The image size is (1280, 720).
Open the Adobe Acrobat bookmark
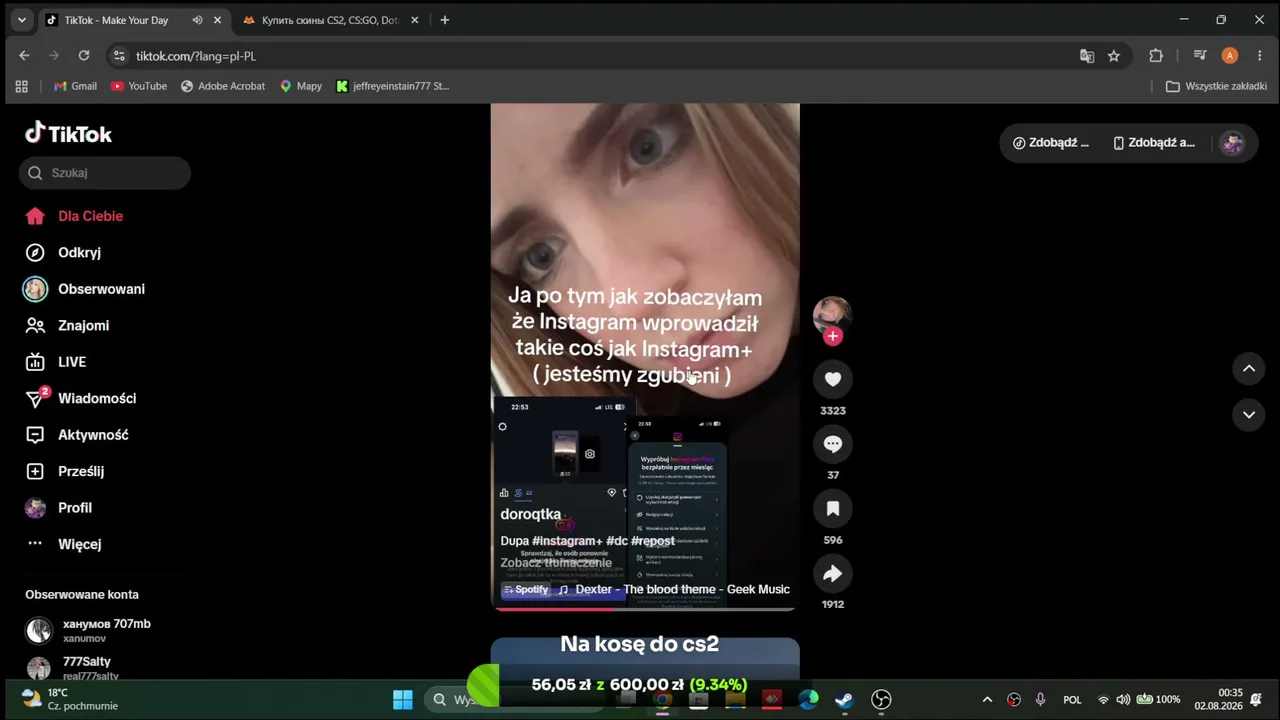pyautogui.click(x=223, y=86)
